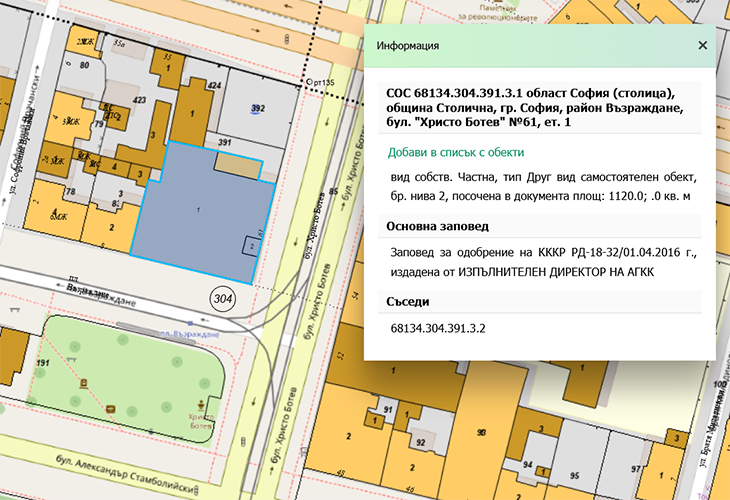Screen dimensions: 730x500
Task: Close the Информация popup
Action: (702, 46)
